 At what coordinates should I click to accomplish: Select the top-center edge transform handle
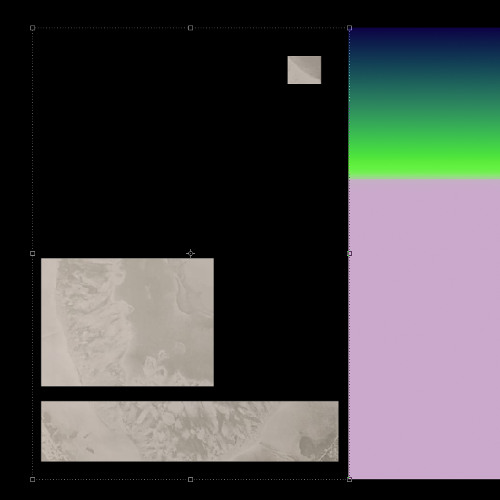click(x=190, y=28)
